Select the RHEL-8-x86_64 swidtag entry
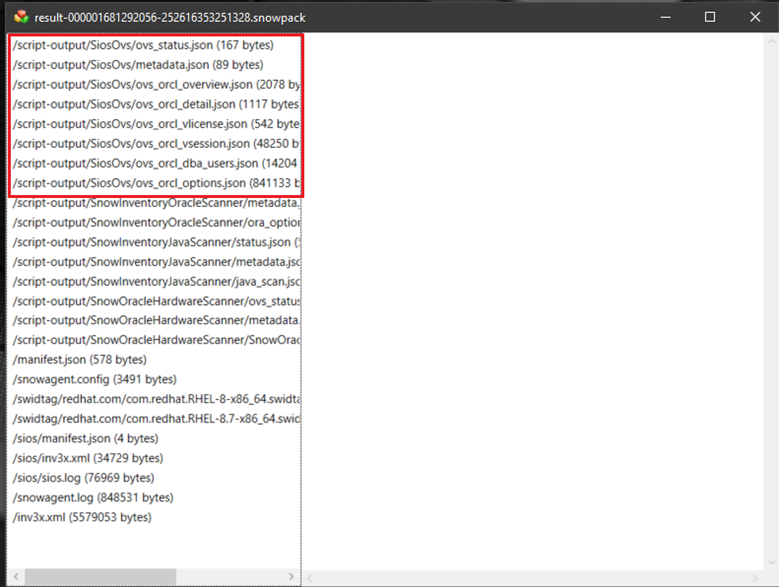Image resolution: width=779 pixels, height=588 pixels. 156,399
